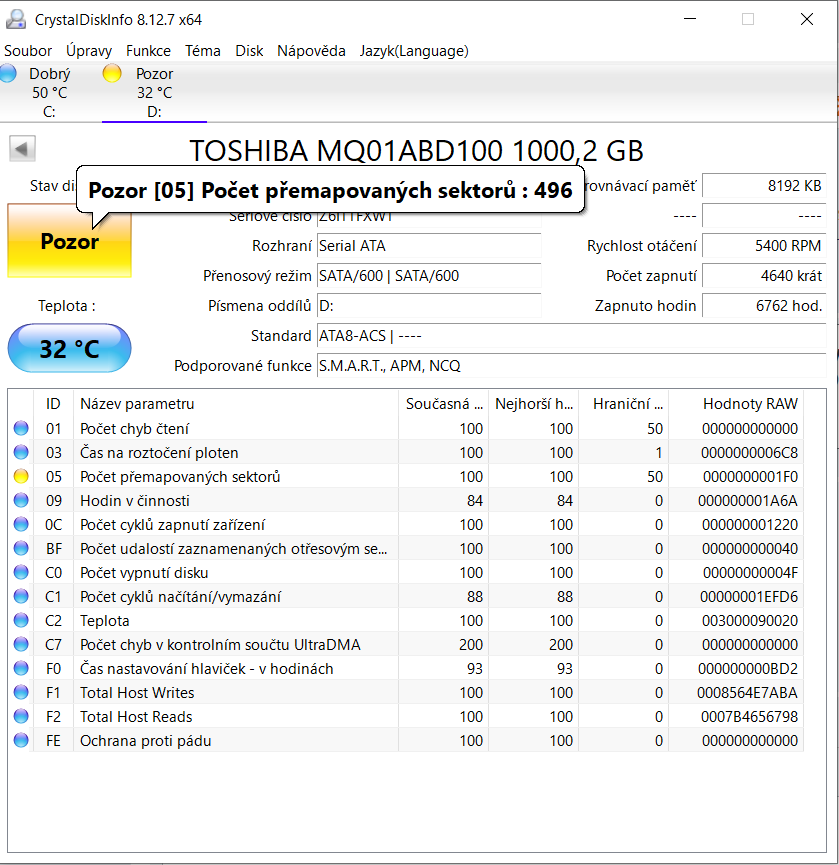Image resolution: width=839 pixels, height=865 pixels.
Task: Open the Téma menu
Action: point(203,51)
